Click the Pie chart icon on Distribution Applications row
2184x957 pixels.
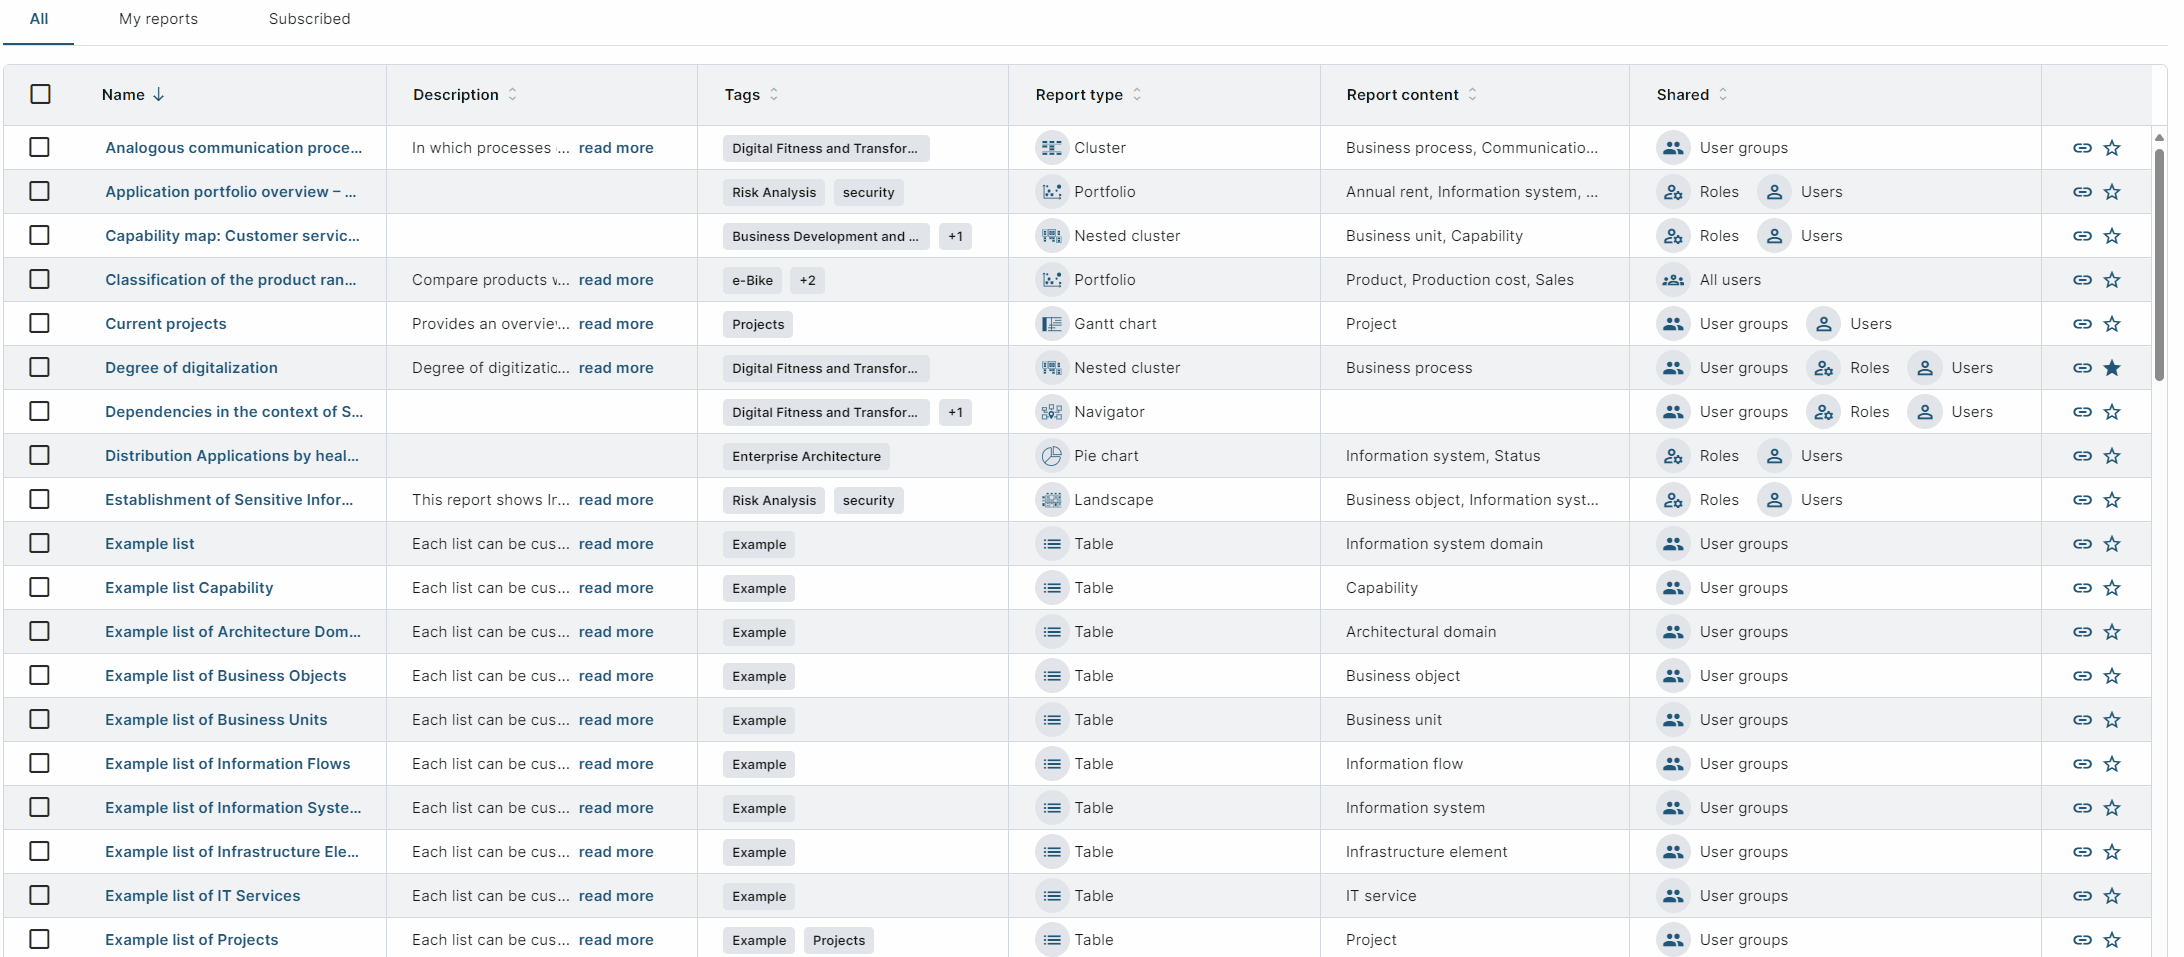click(x=1052, y=455)
